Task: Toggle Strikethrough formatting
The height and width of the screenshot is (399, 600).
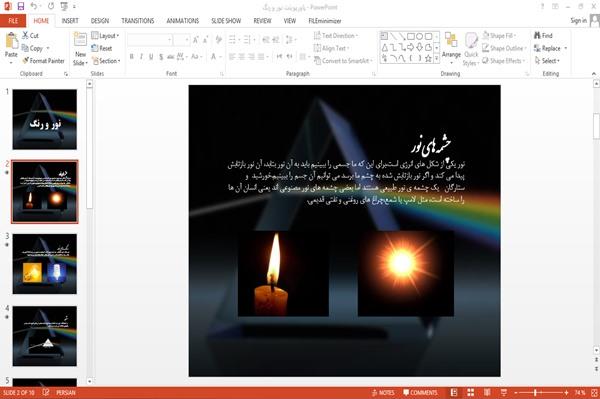Action: 171,57
